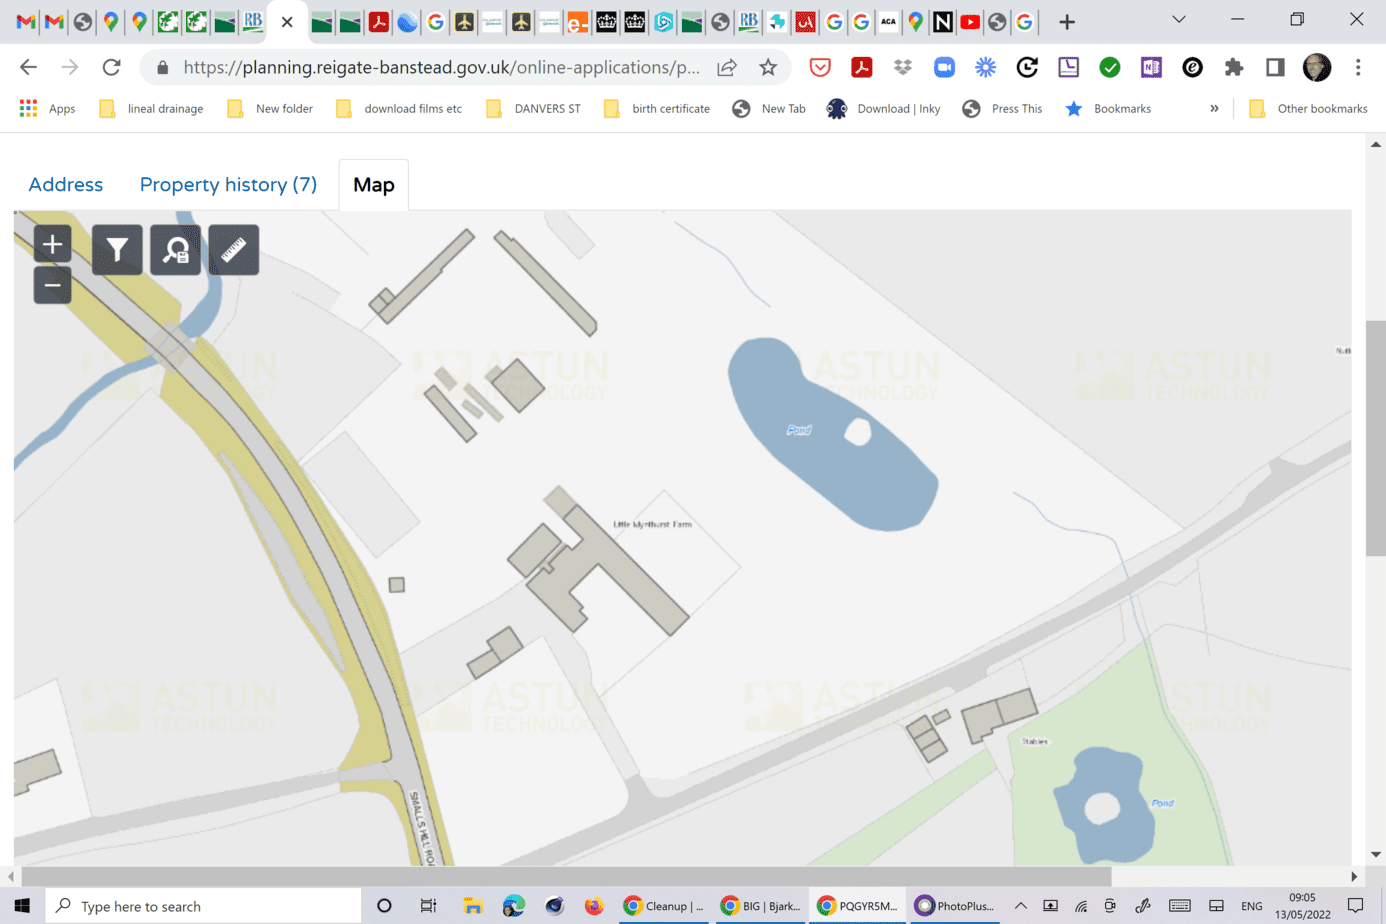1386x924 pixels.
Task: Switch to the Address tab
Action: click(66, 185)
